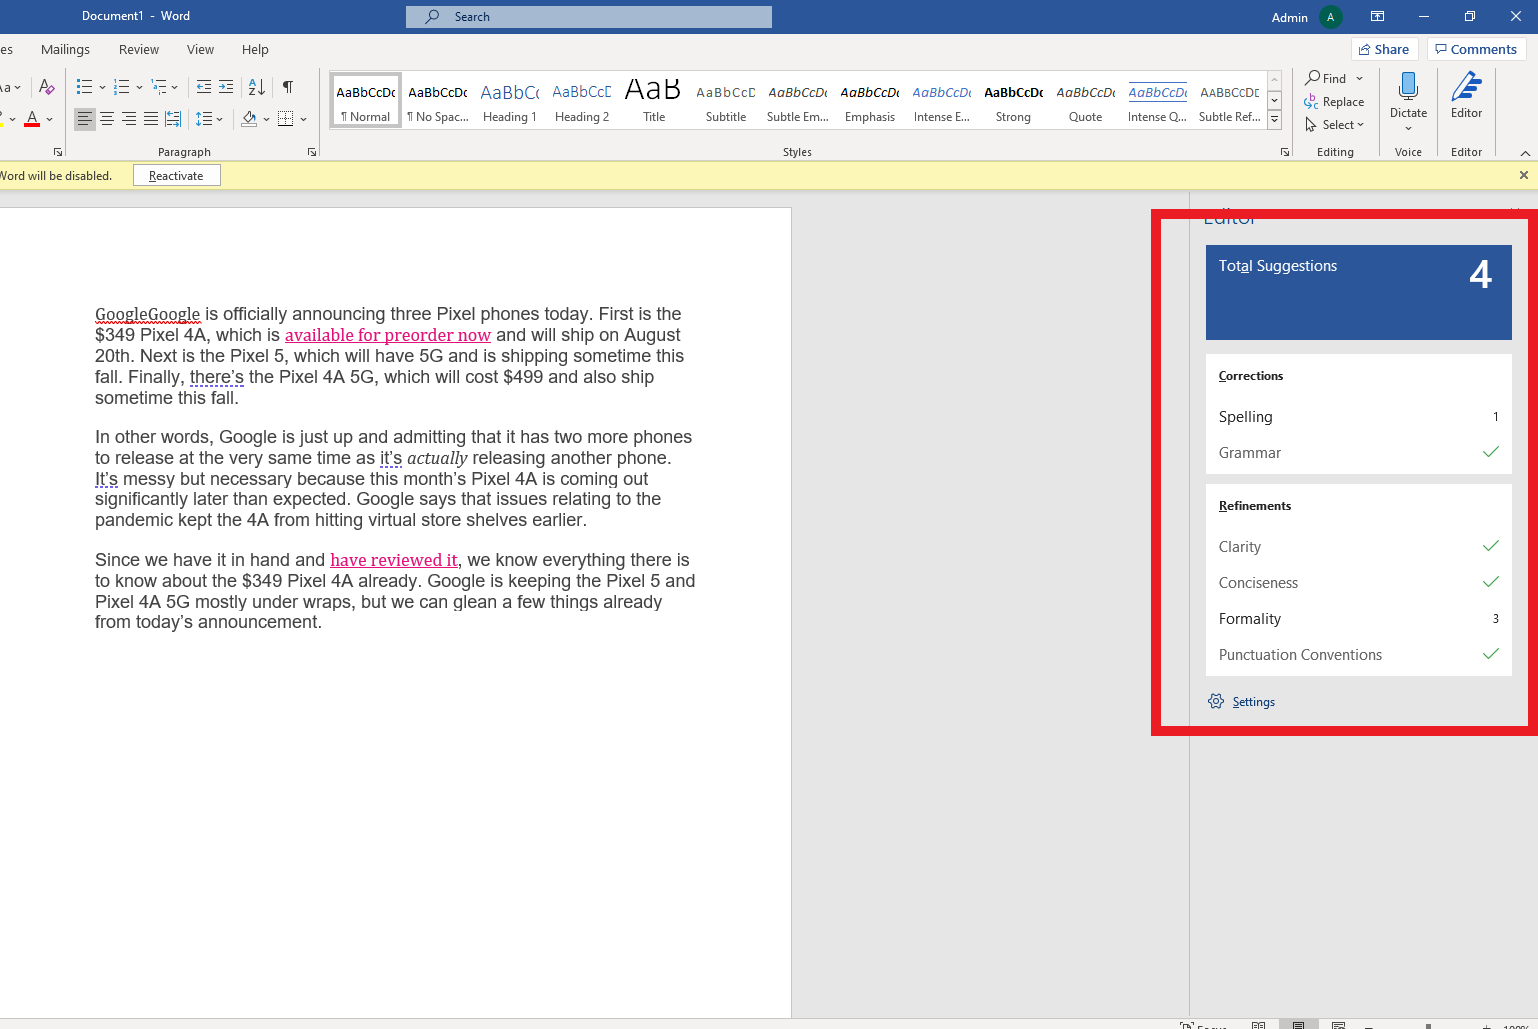Apply bullet list formatting
Viewport: 1538px width, 1029px height.
click(85, 87)
